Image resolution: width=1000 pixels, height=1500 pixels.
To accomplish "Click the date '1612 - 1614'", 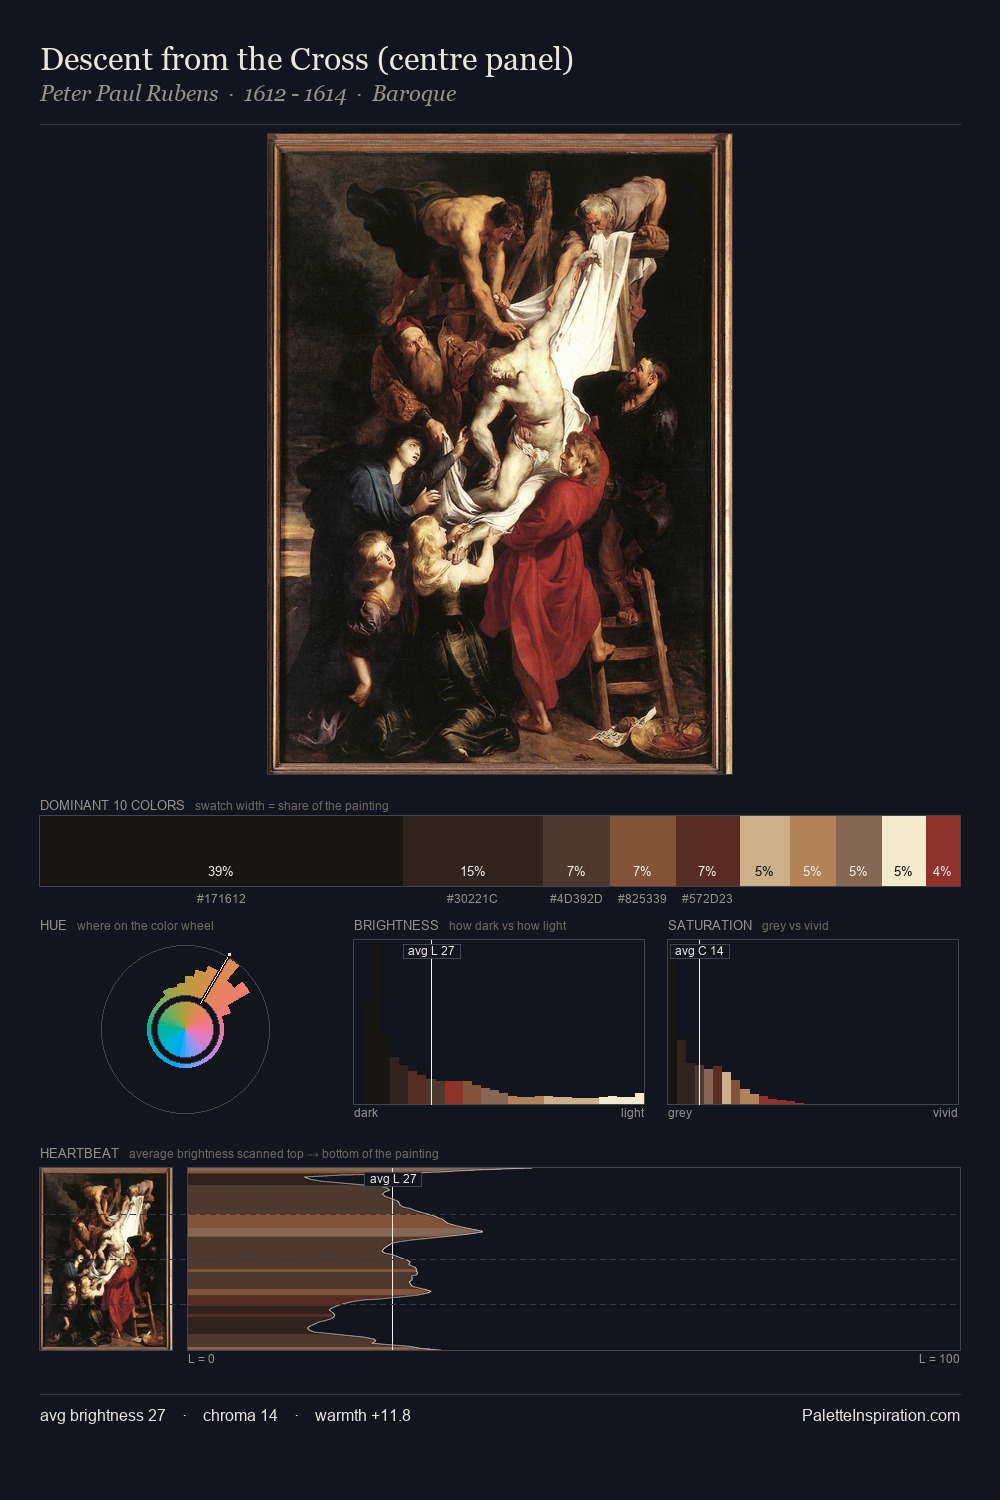I will pos(295,94).
